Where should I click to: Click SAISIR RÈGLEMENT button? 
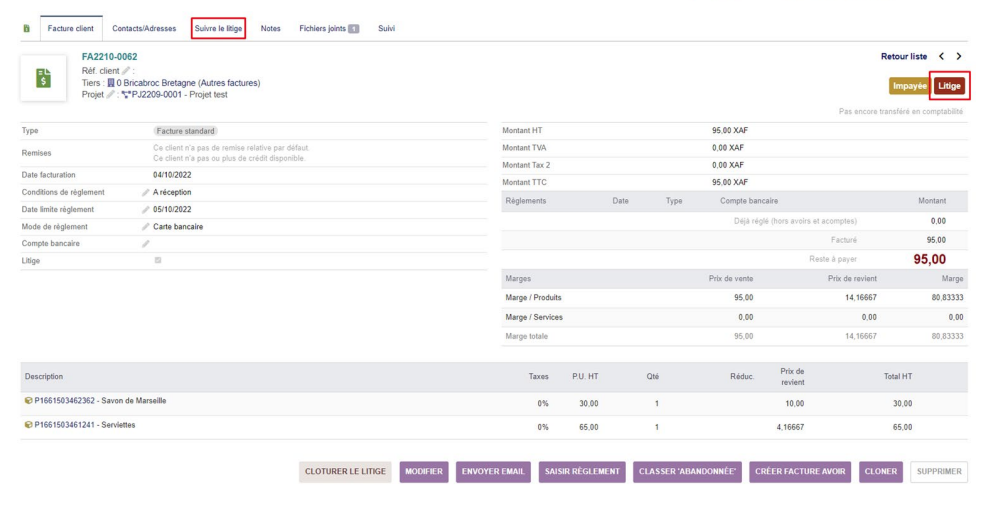coord(582,472)
